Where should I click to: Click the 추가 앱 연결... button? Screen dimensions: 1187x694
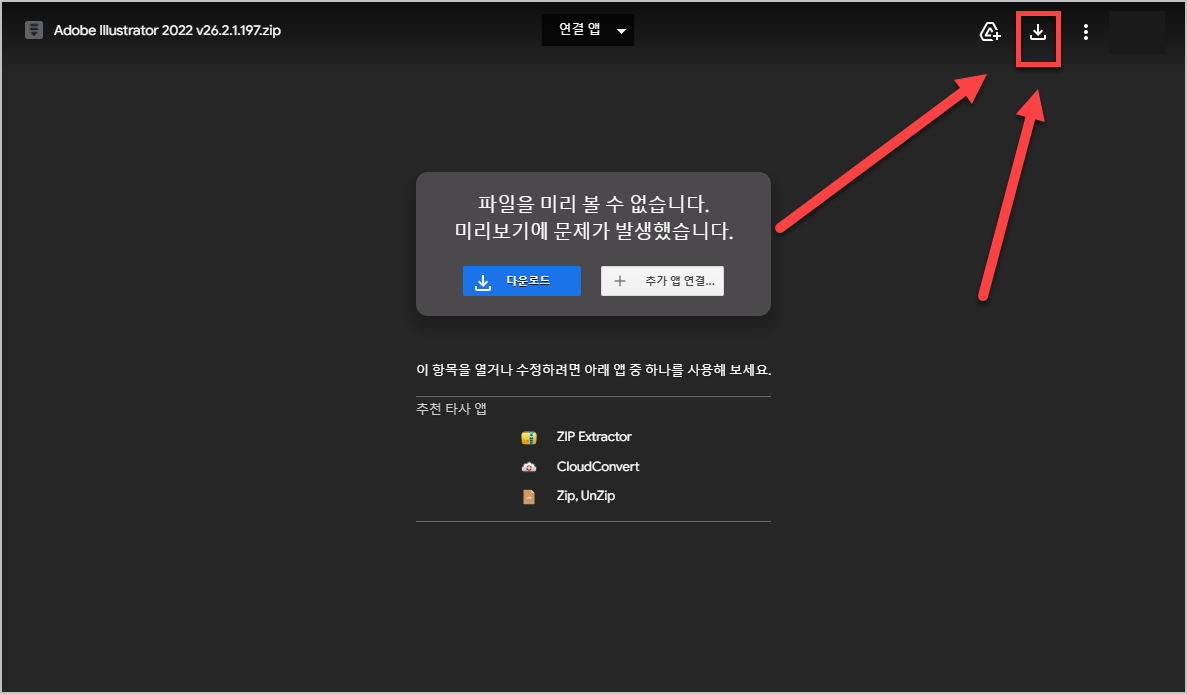click(662, 281)
